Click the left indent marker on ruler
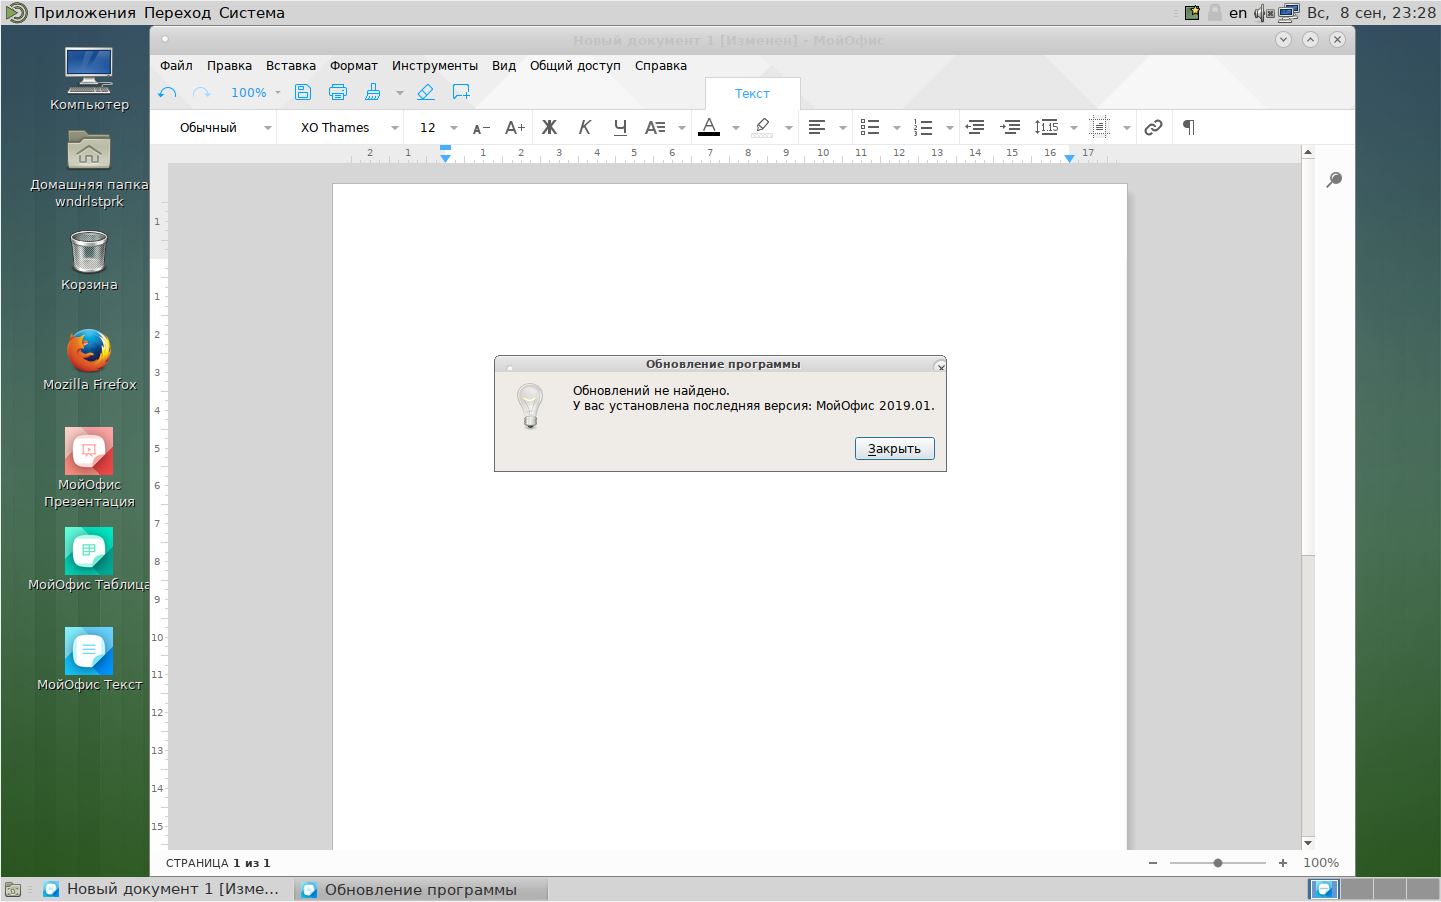The width and height of the screenshot is (1441, 902). tap(446, 154)
